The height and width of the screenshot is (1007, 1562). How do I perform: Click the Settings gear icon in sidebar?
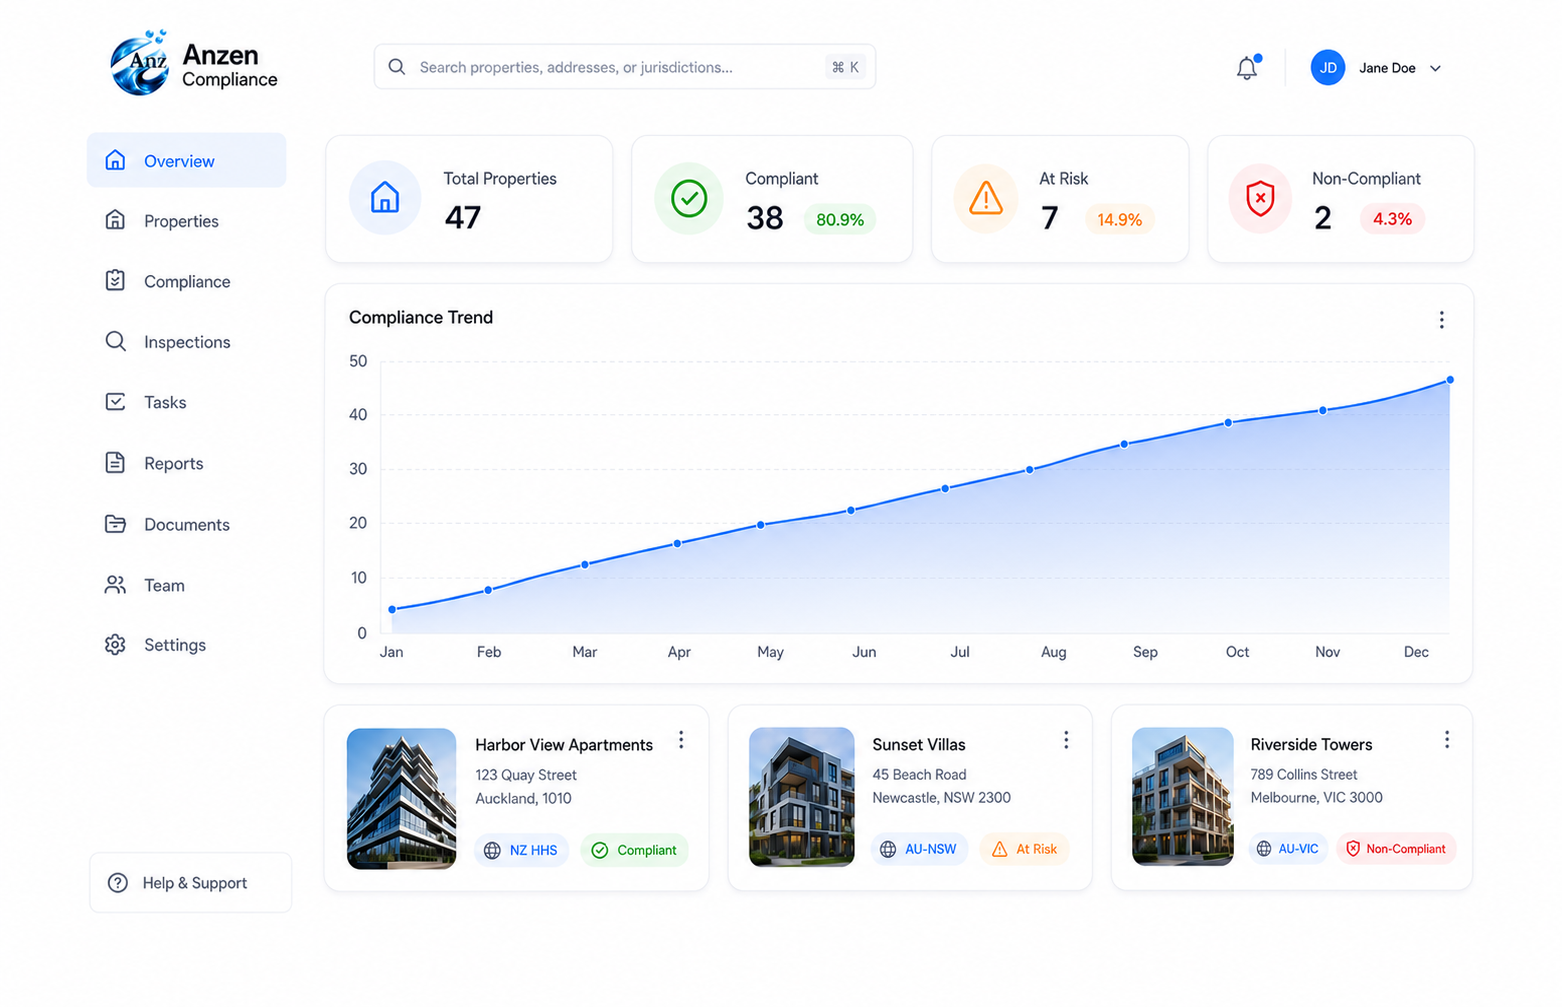click(x=115, y=645)
